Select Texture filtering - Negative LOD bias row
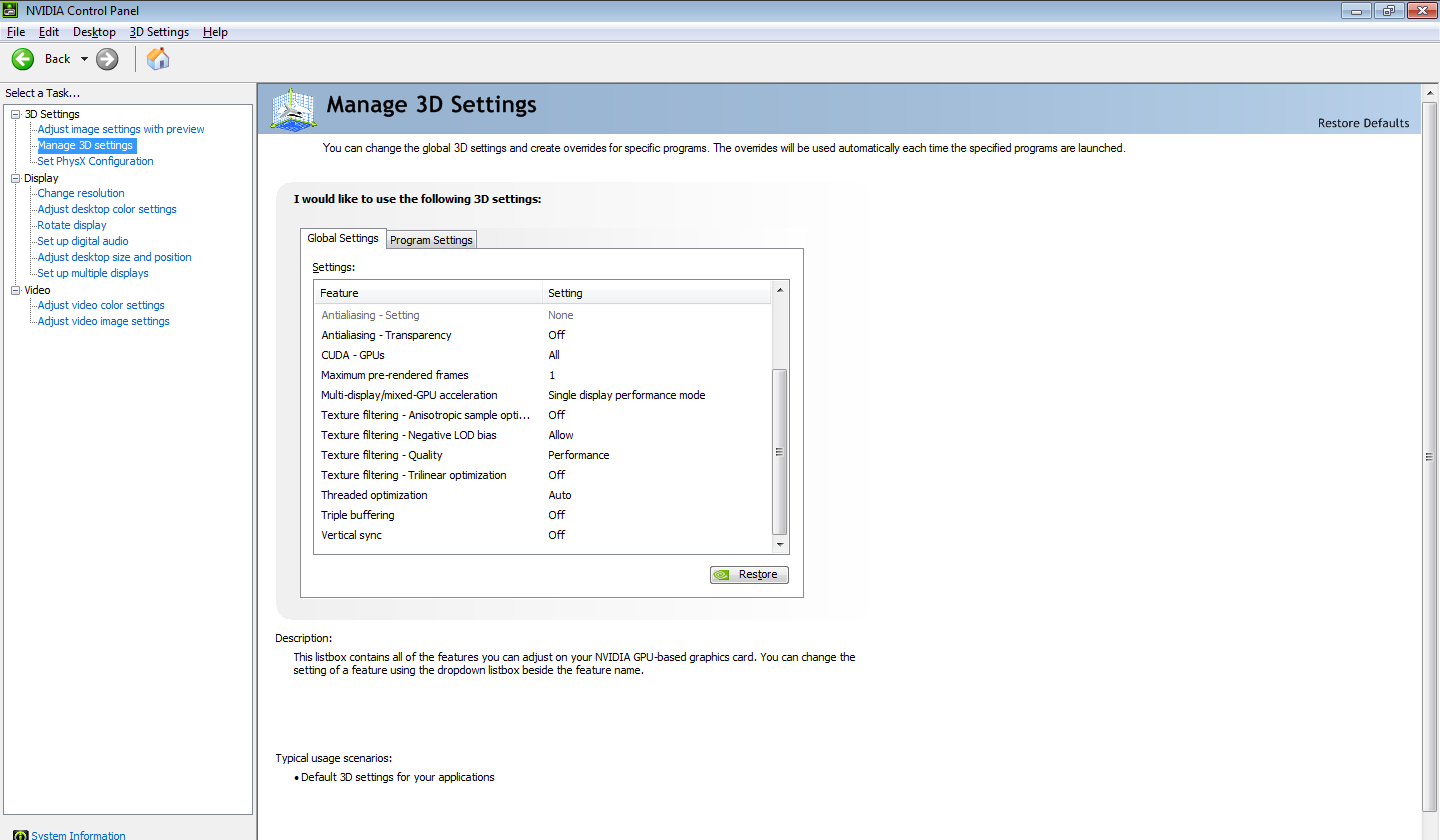The height and width of the screenshot is (840, 1440). (x=543, y=435)
